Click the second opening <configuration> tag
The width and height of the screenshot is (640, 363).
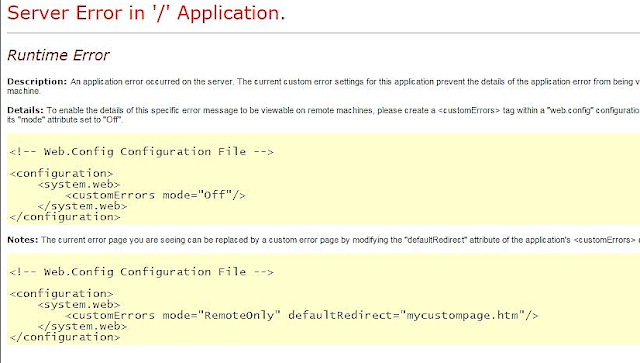point(61,294)
